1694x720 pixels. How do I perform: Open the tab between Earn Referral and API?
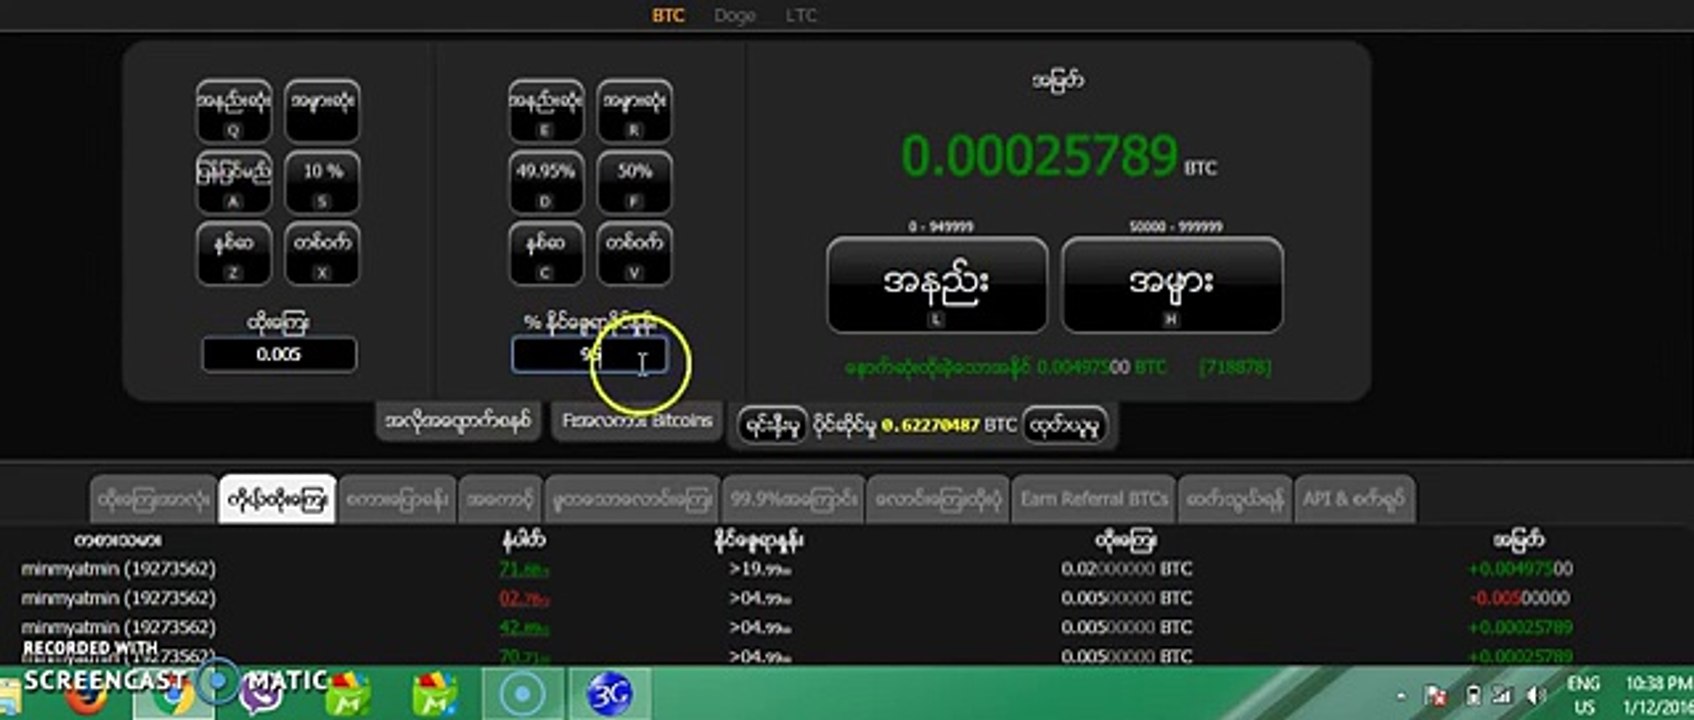pyautogui.click(x=1235, y=499)
